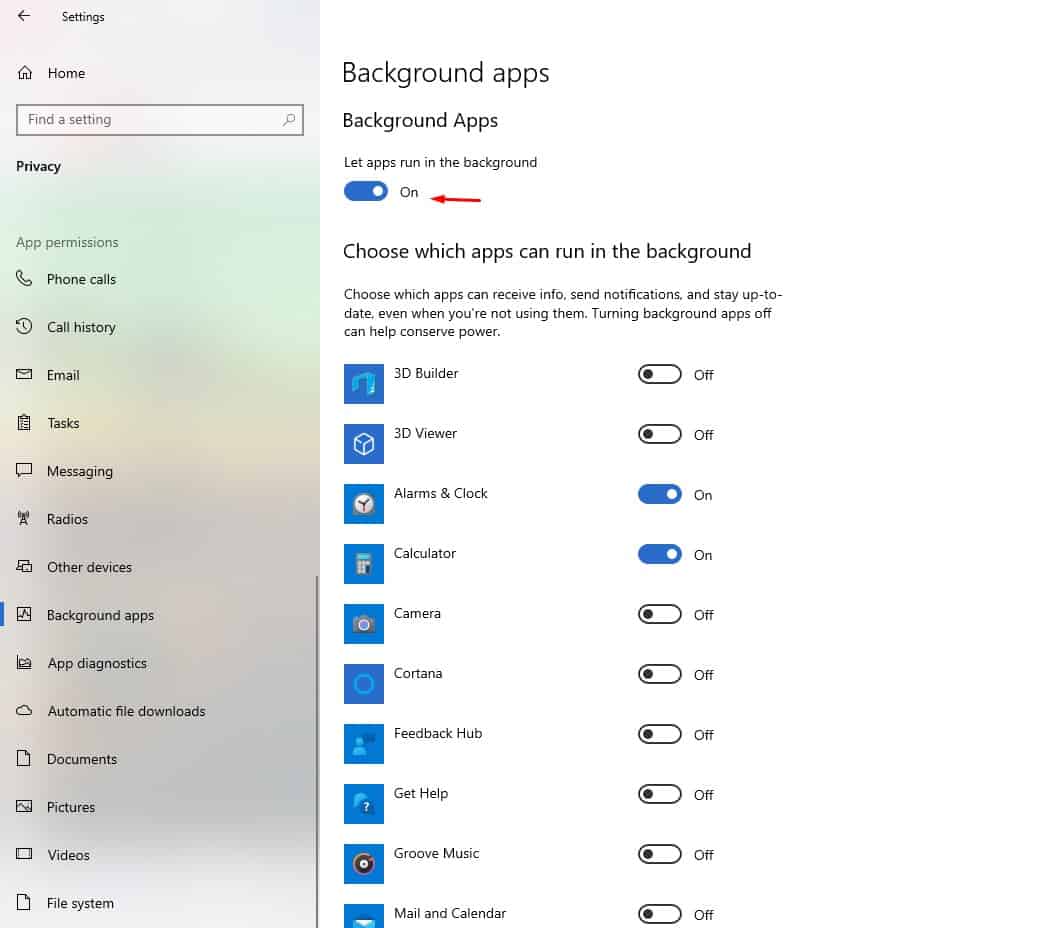1041x928 pixels.
Task: Open the Phone calls privacy page
Action: pyautogui.click(x=81, y=279)
